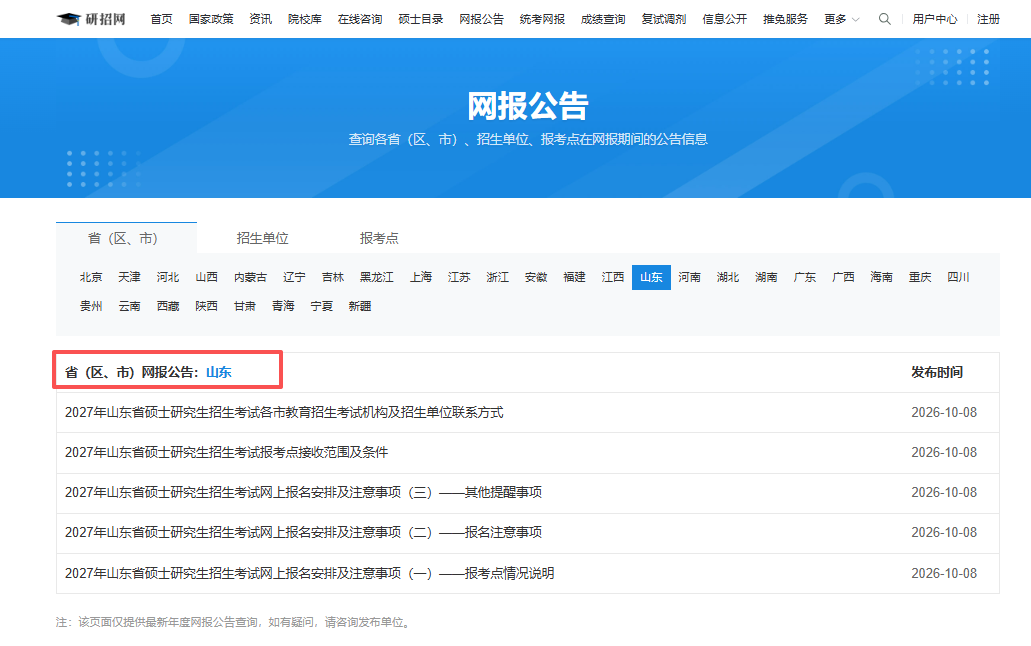Open 统考网报 navigation item
1031x646 pixels.
tap(542, 19)
